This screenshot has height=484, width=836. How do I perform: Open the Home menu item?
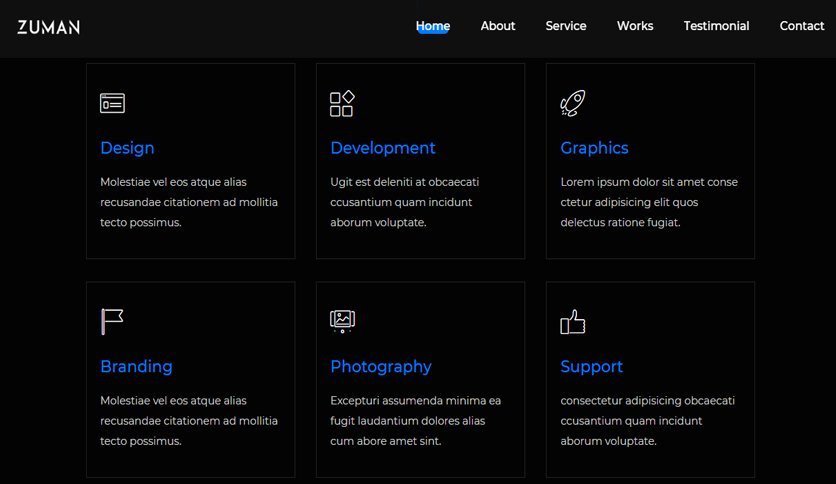point(433,26)
